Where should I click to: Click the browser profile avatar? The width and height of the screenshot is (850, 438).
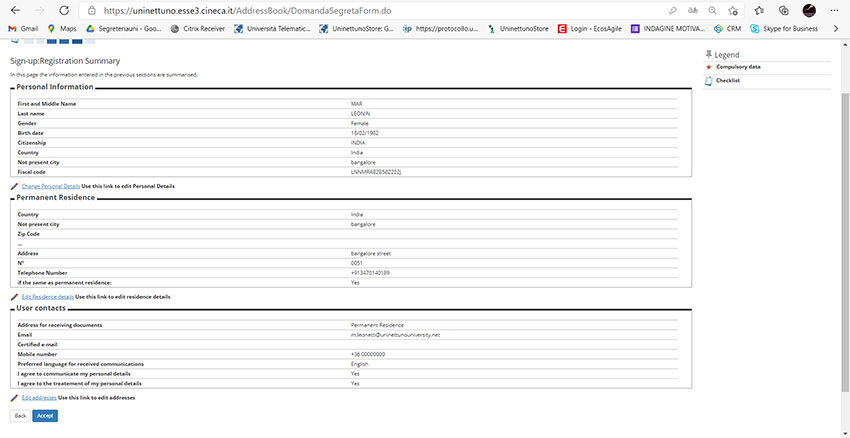(x=810, y=10)
